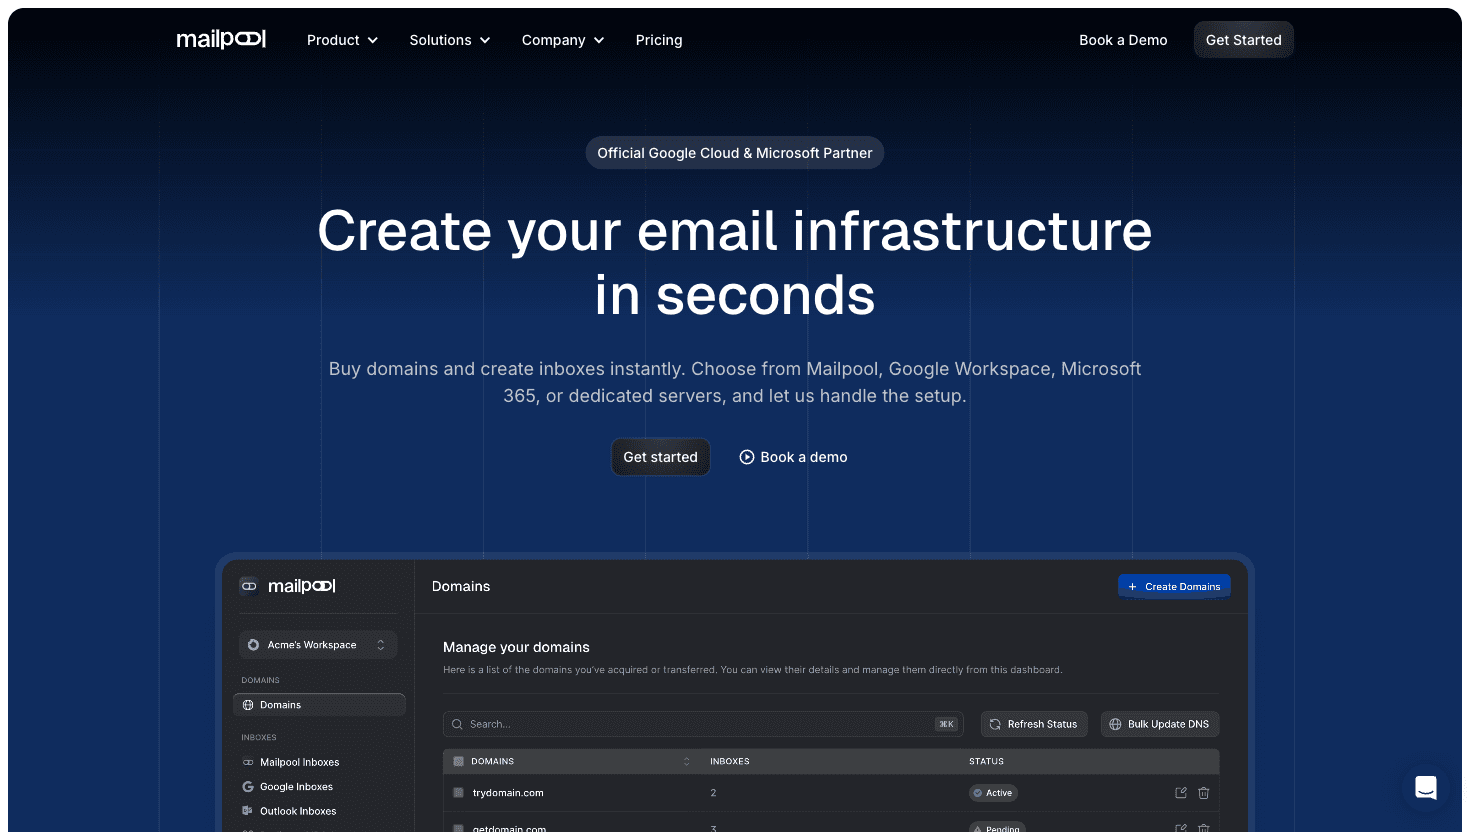Viewport: 1470px width, 832px height.
Task: Open Mailpool Inboxes from the sidebar
Action: coord(299,762)
